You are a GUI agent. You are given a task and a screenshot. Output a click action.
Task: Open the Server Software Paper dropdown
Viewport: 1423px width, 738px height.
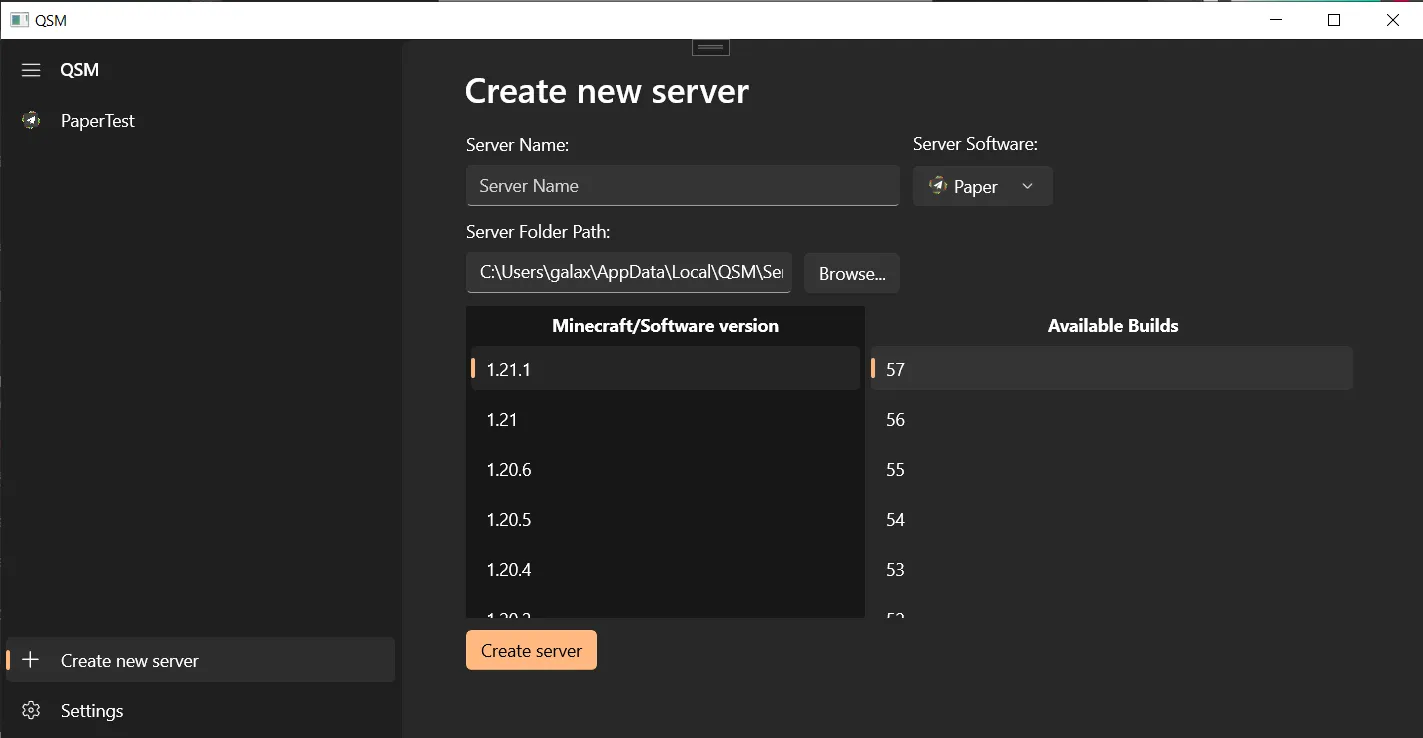click(x=982, y=186)
